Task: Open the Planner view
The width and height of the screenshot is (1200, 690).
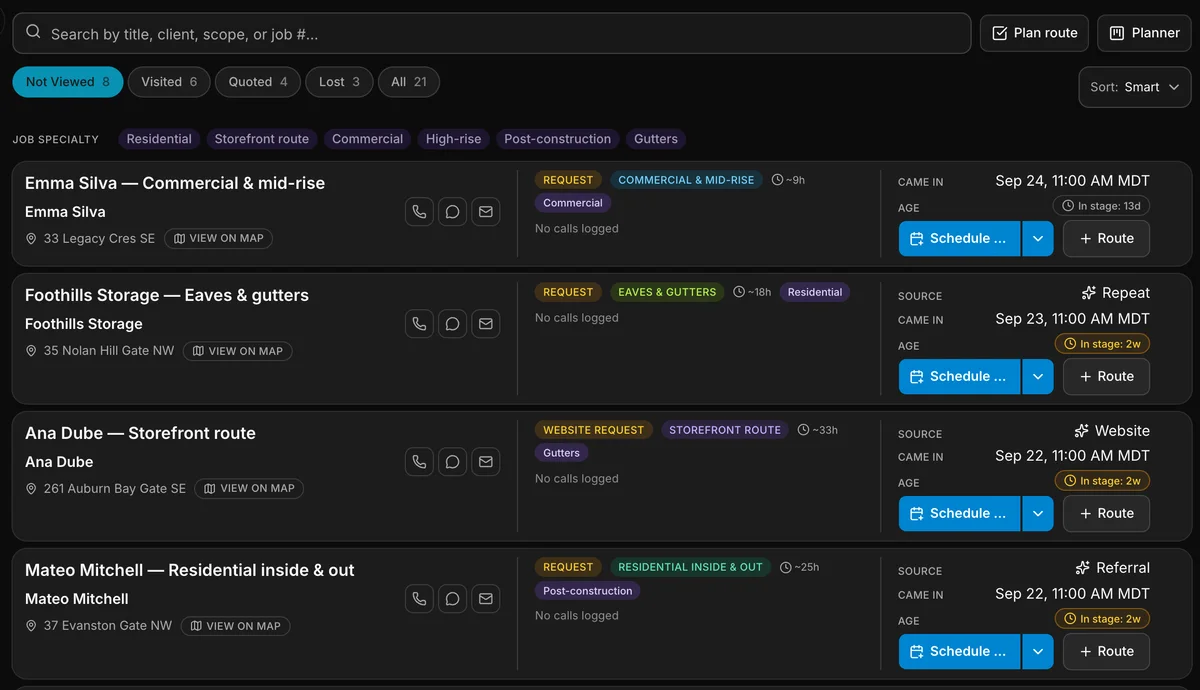Action: (x=1145, y=33)
